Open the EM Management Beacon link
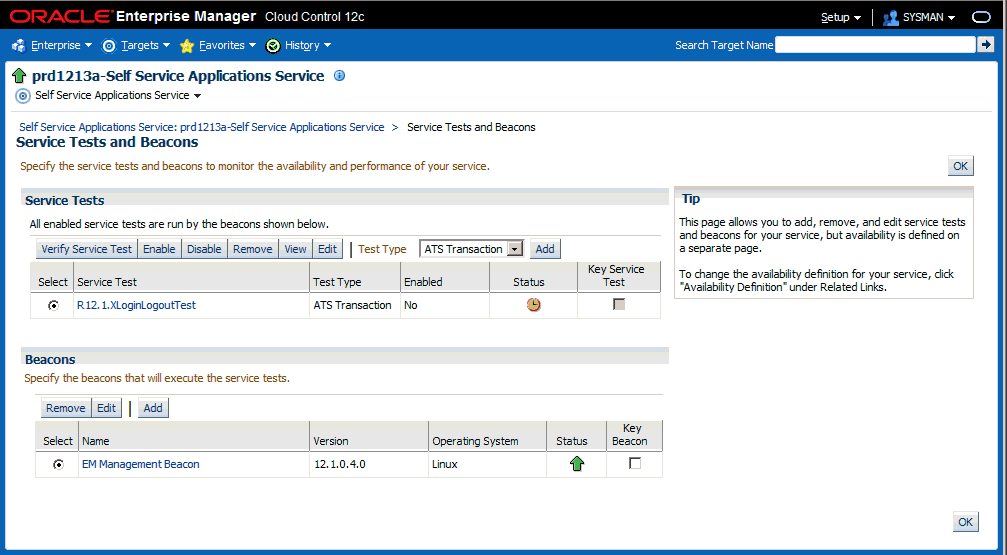This screenshot has width=1007, height=555. [x=141, y=464]
